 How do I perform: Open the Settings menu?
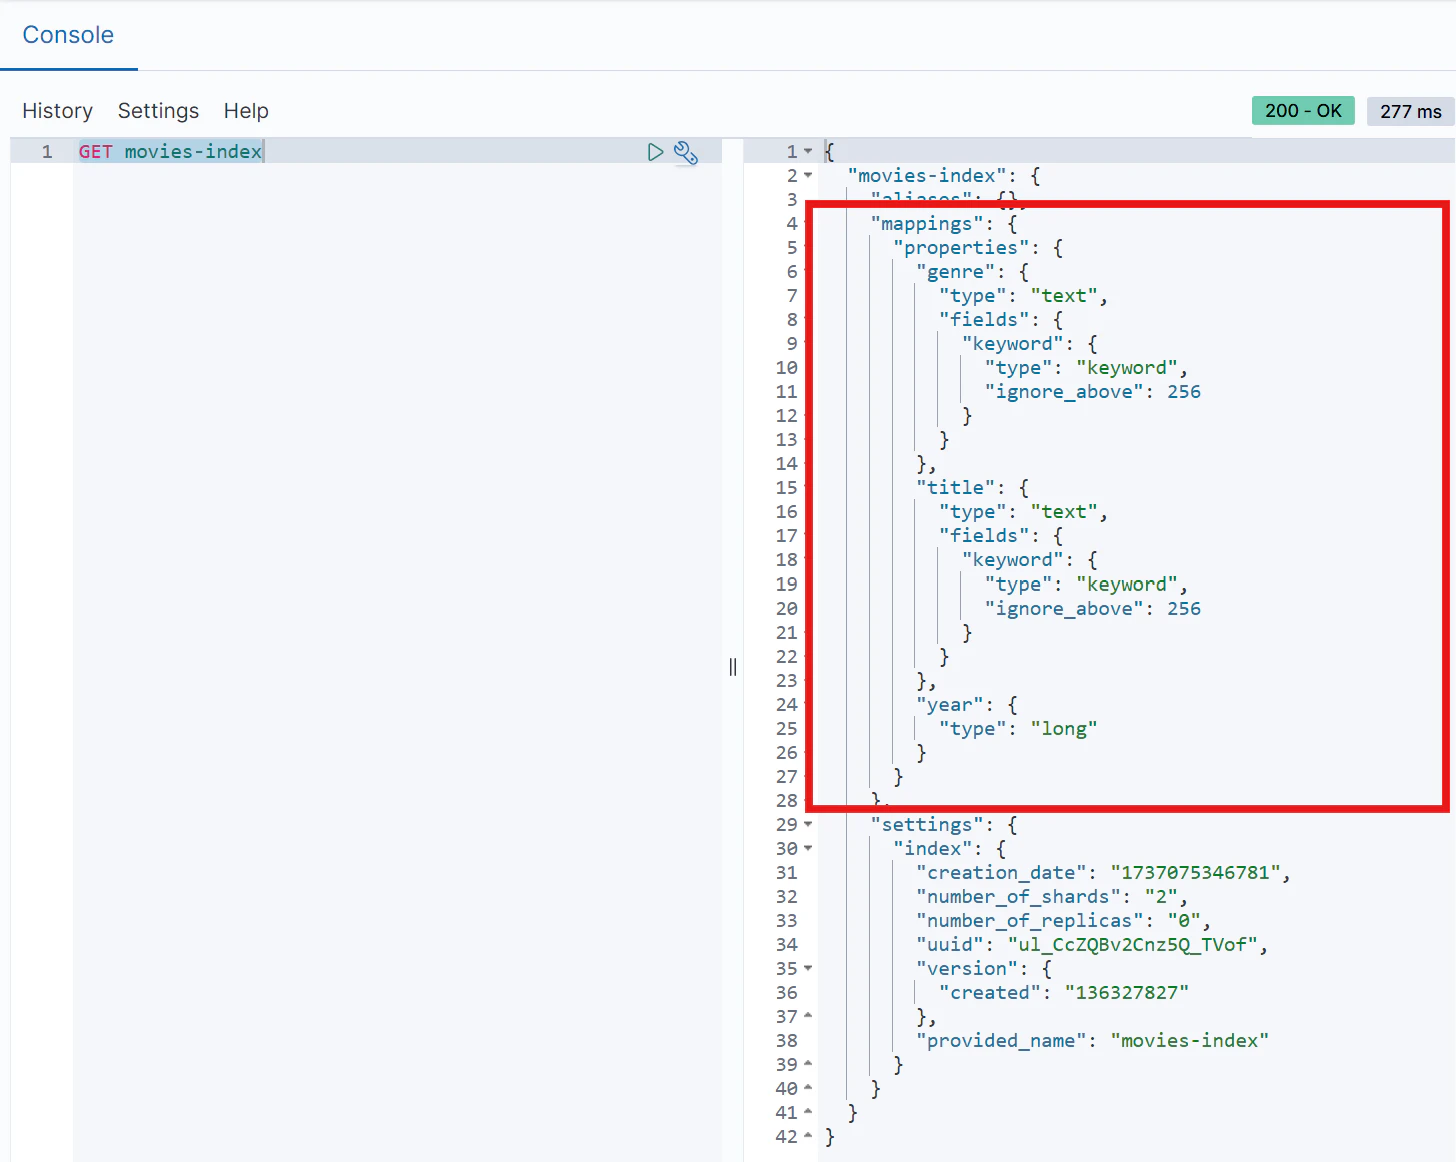point(158,111)
